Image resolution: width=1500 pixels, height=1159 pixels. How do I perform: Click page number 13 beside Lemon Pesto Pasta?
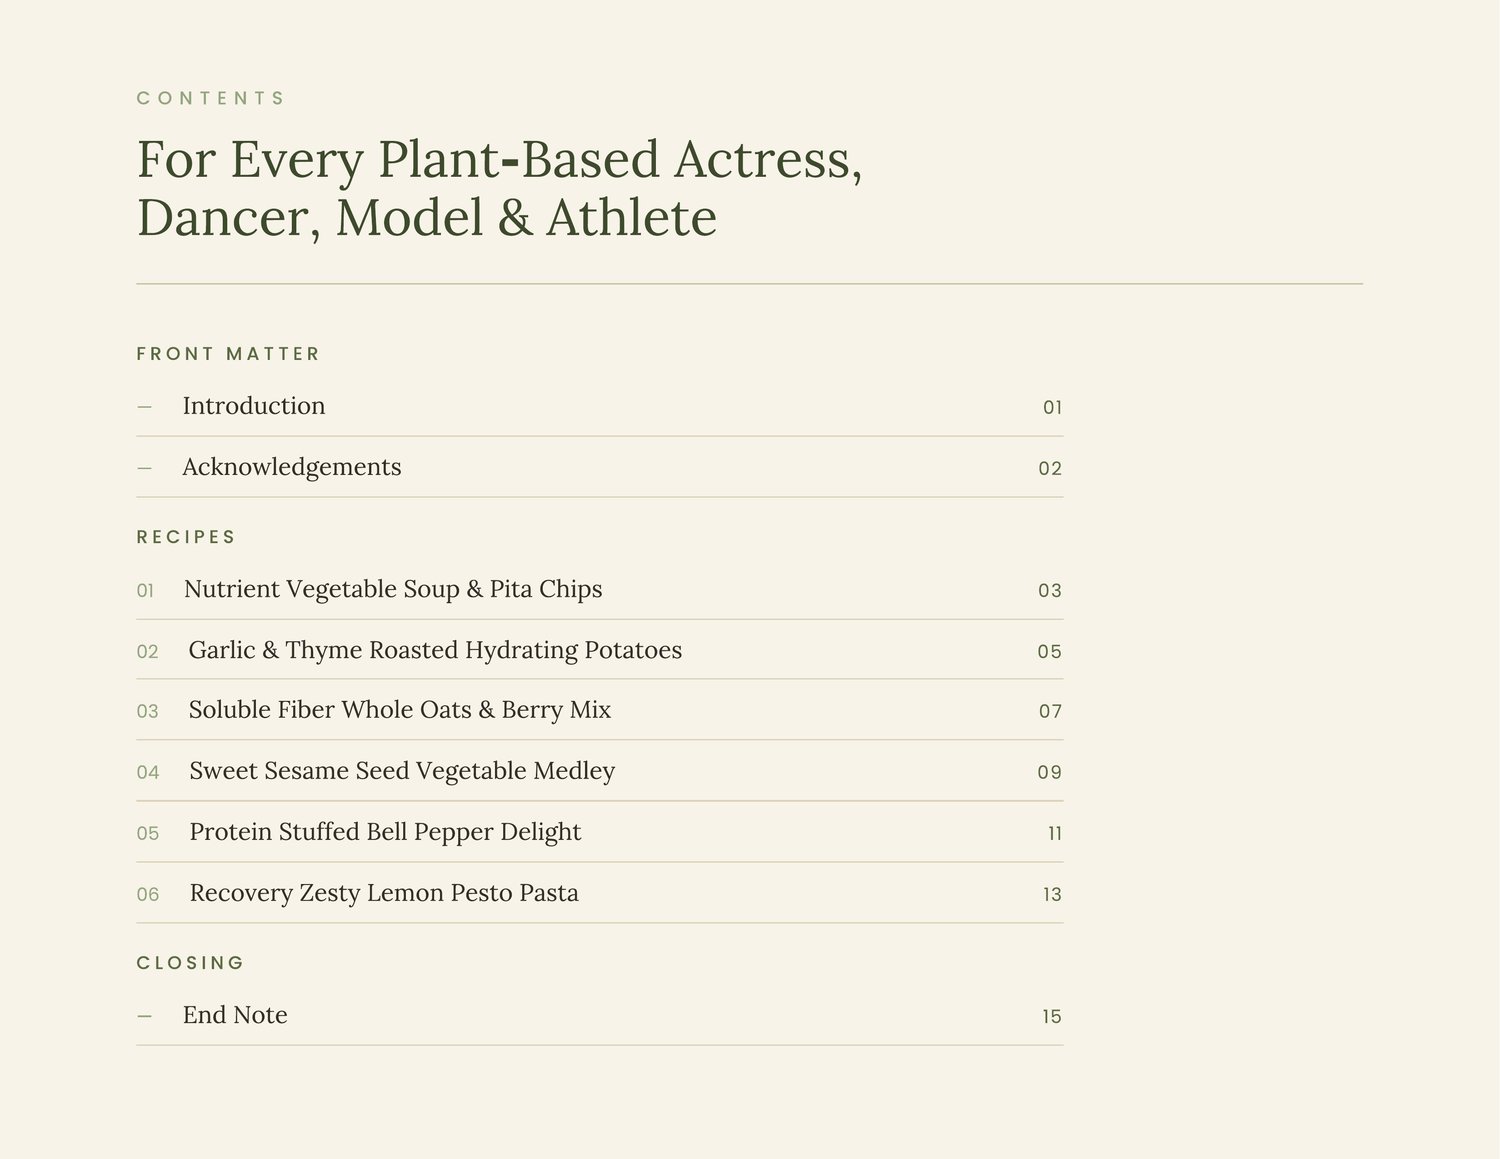tap(1052, 894)
